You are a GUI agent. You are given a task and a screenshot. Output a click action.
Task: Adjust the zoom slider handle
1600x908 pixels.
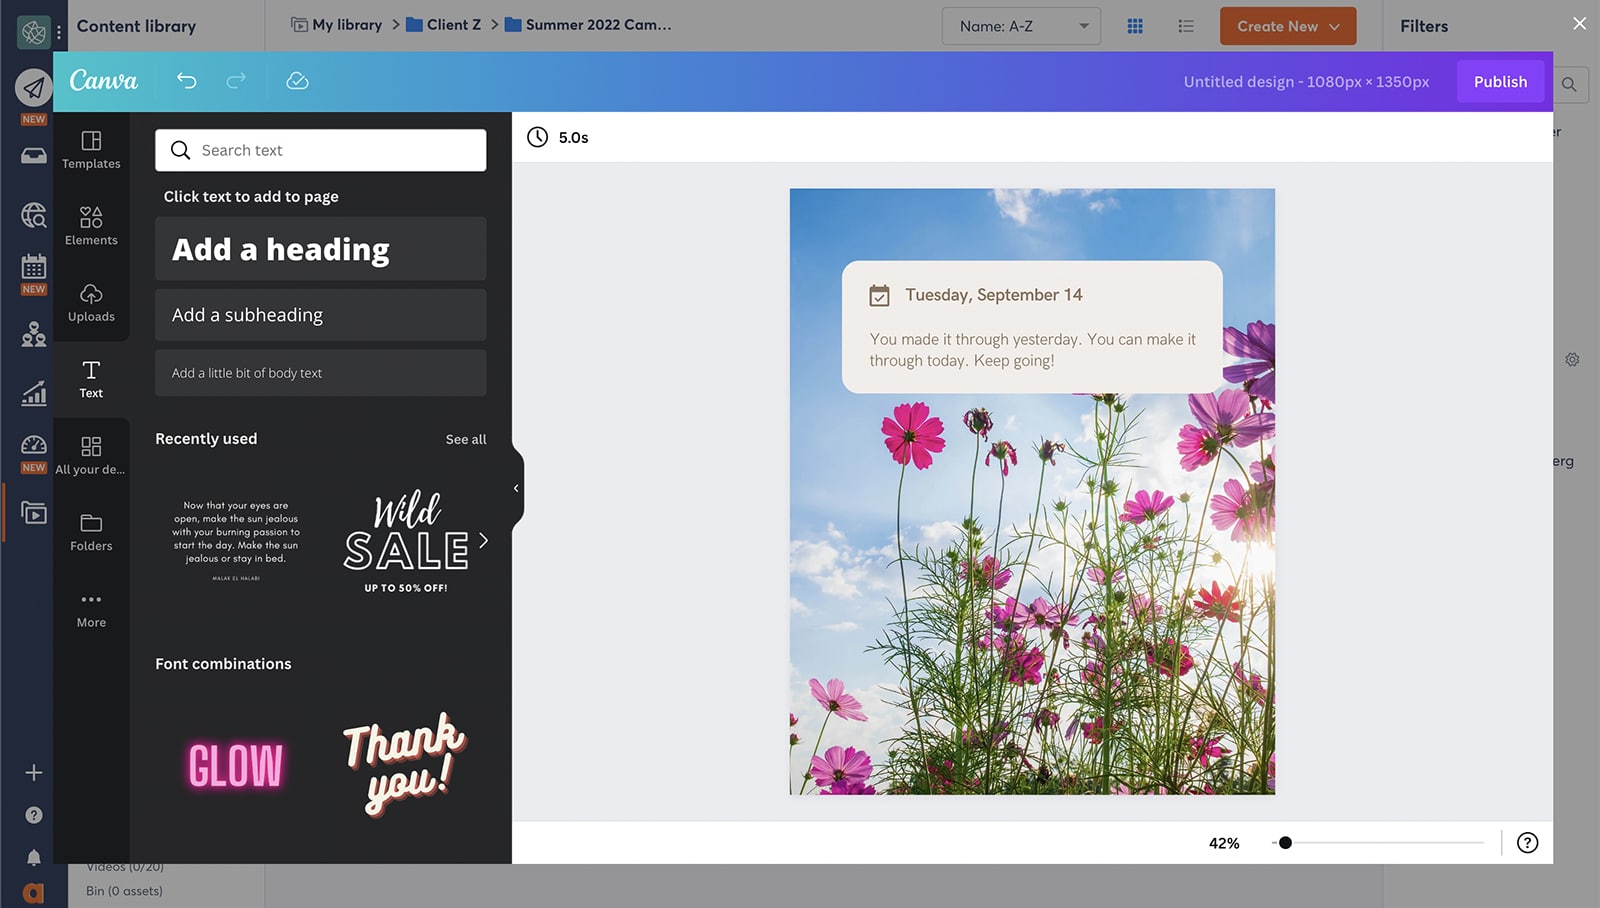click(x=1285, y=843)
